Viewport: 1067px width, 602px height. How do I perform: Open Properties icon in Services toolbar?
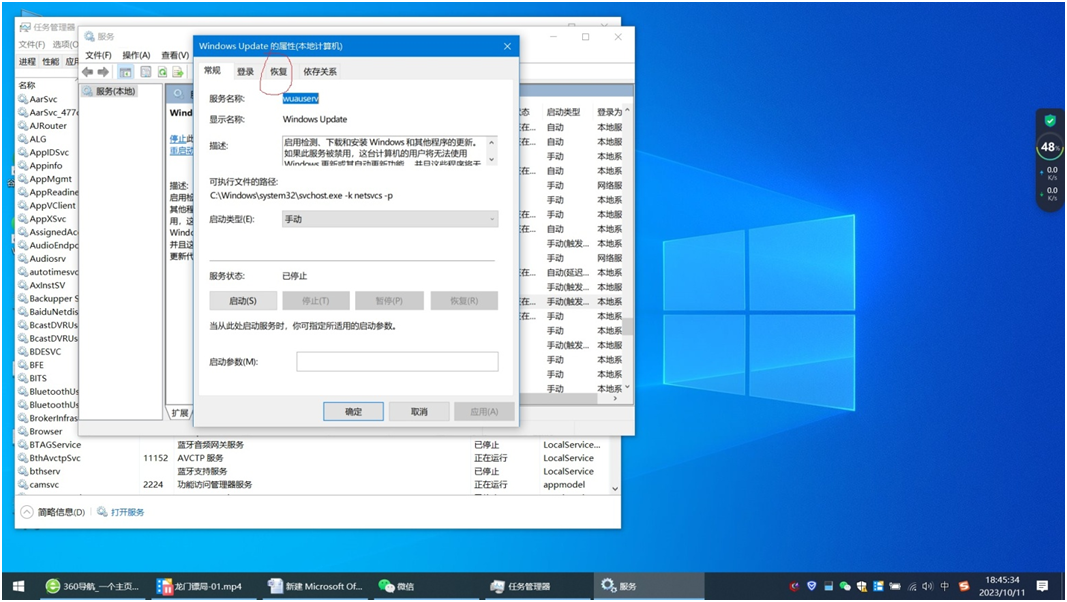[146, 72]
